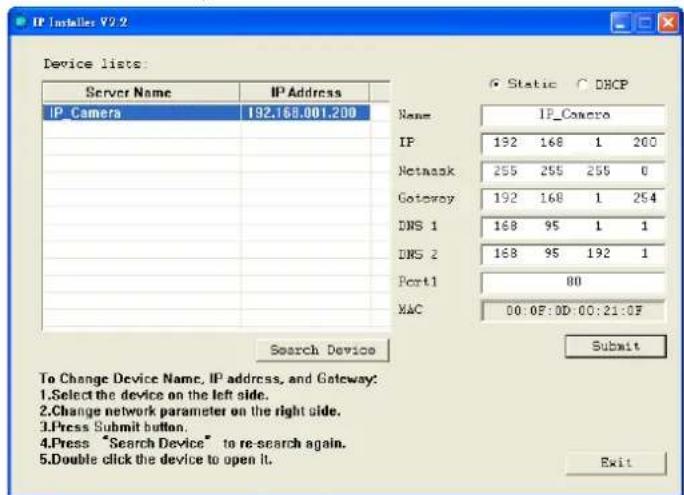Click the Exit button

616,462
